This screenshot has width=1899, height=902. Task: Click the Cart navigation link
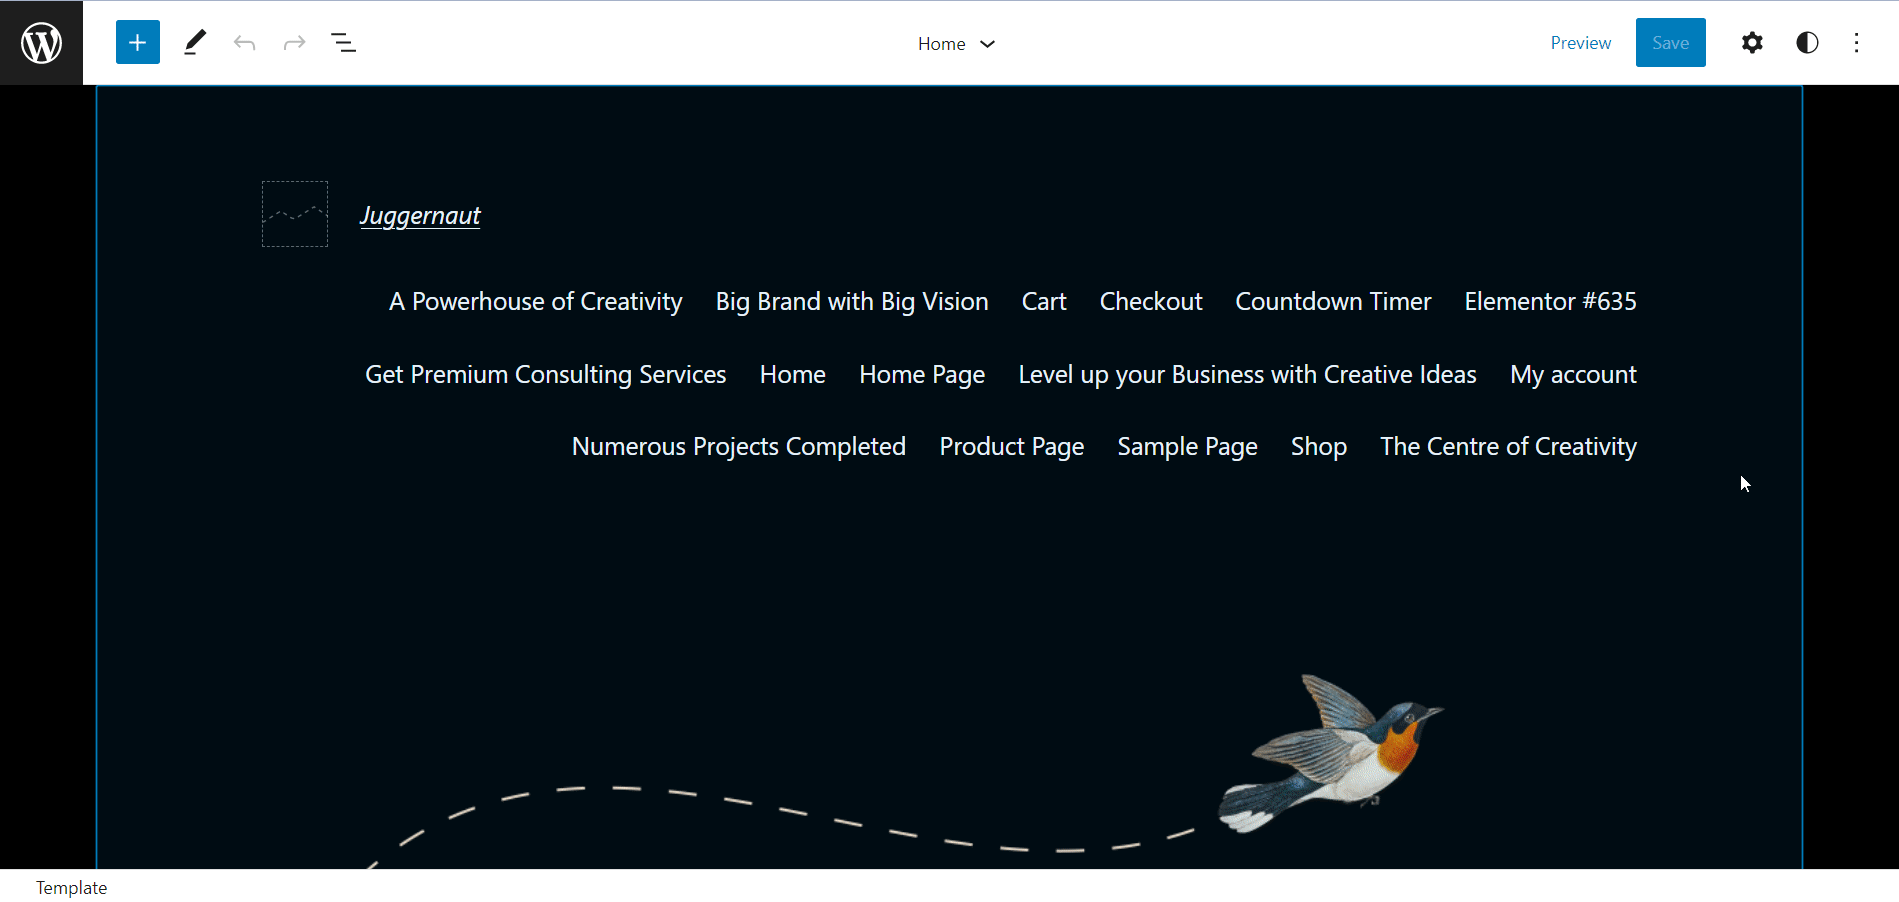[x=1044, y=302]
